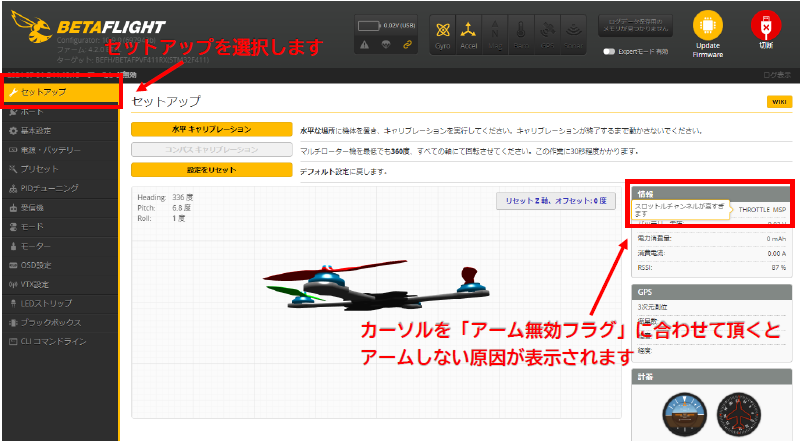800x441 pixels.
Task: Click the ログ表示 link
Action: [777, 75]
